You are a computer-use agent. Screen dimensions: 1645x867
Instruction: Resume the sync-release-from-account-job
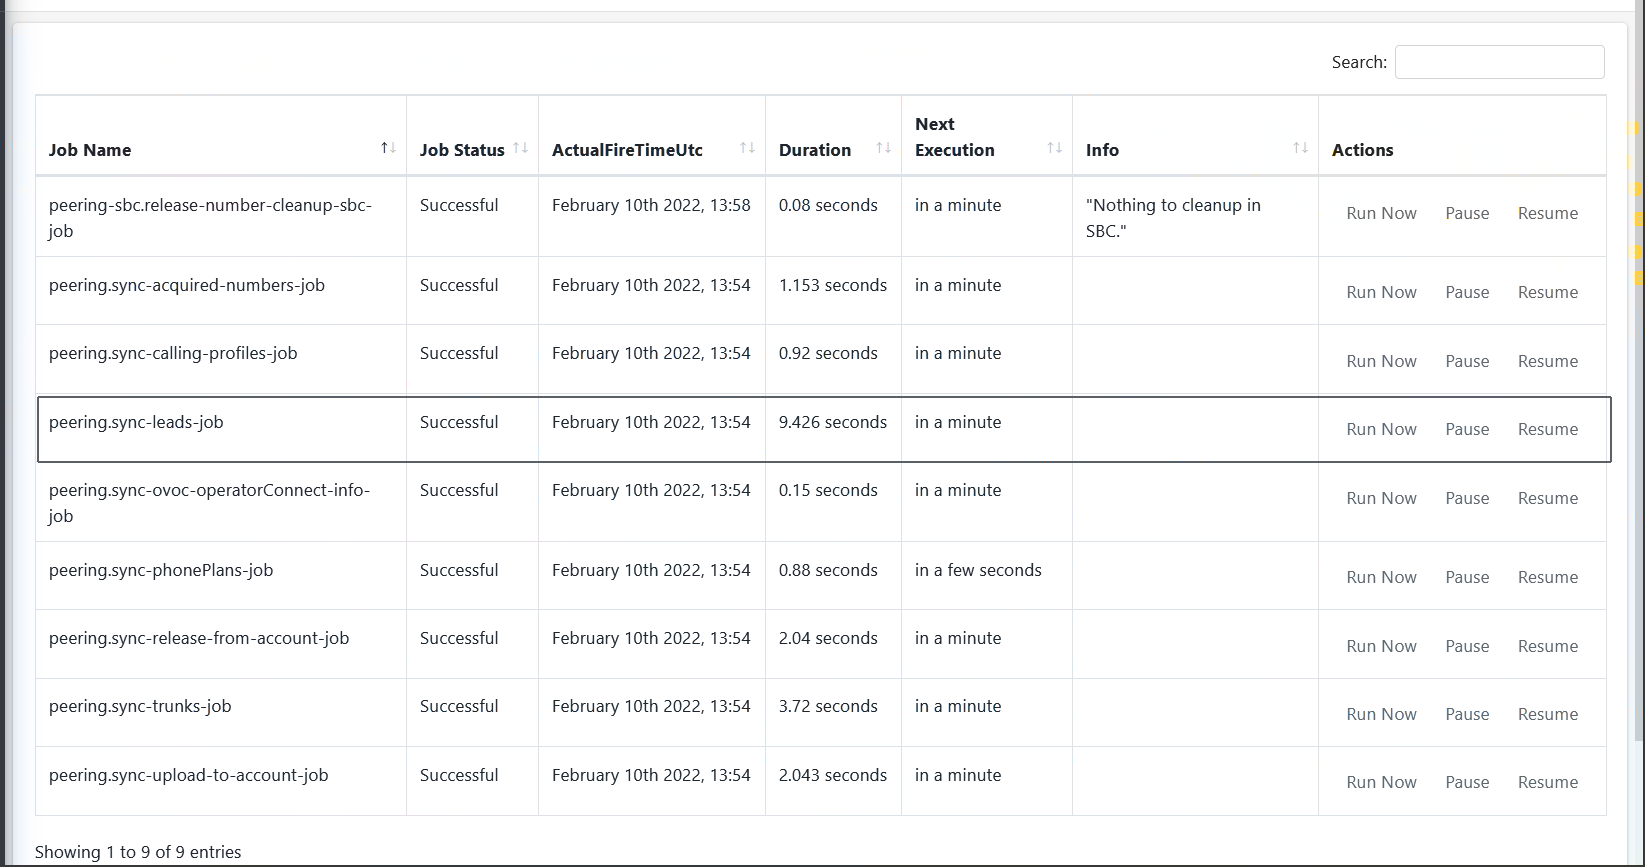point(1548,646)
